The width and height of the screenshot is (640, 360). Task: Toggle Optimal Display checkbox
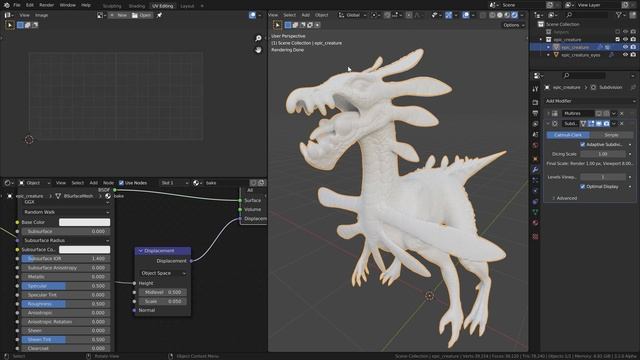pyautogui.click(x=582, y=187)
